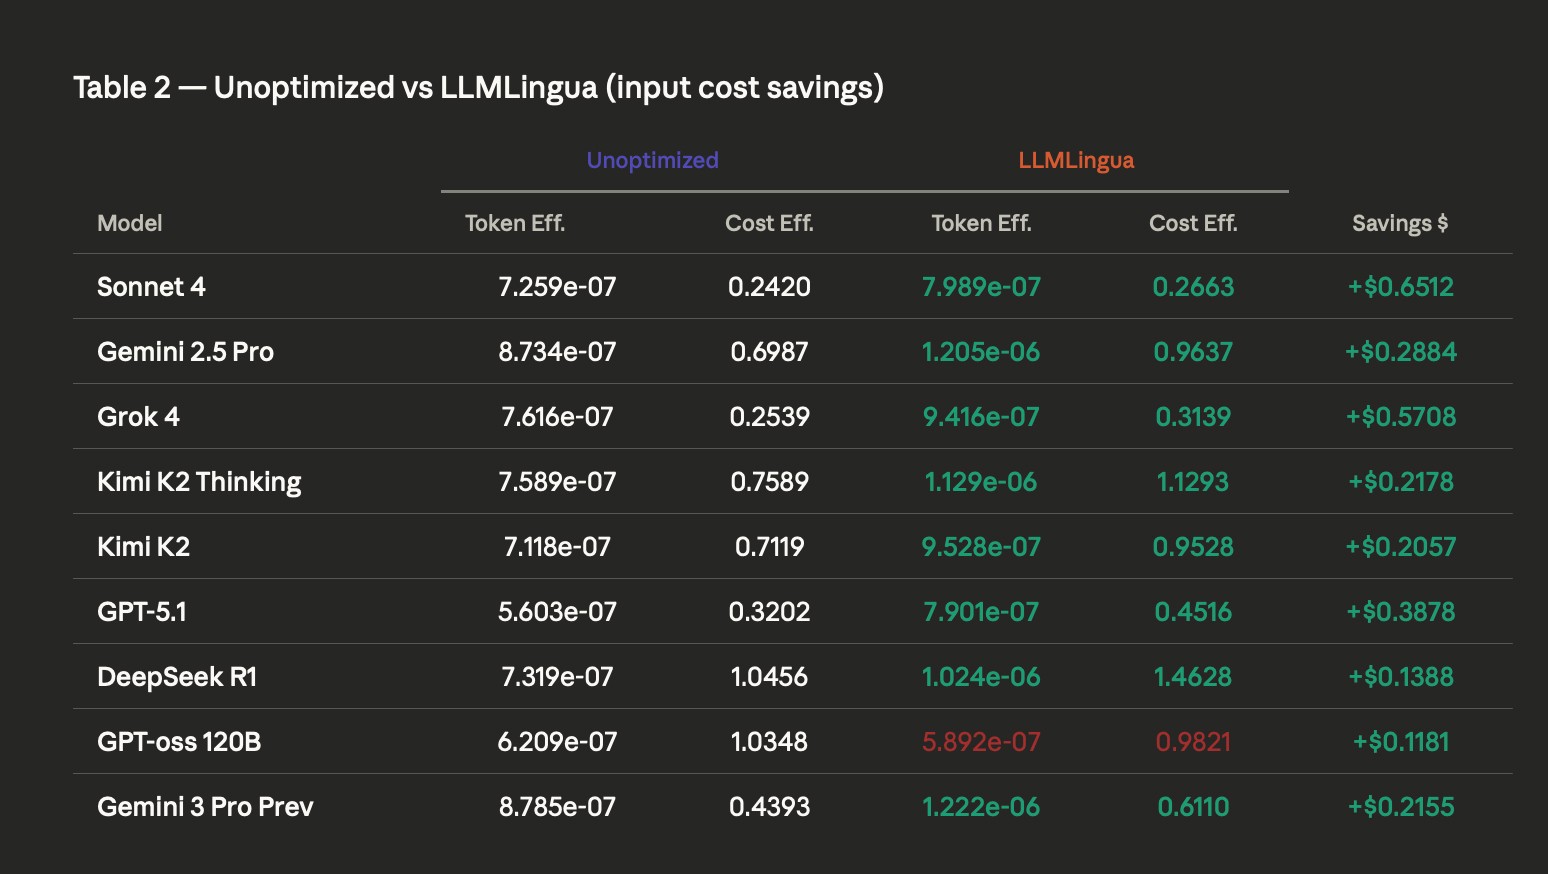Click the +$0.6512 savings value for Sonnet 4
The height and width of the screenshot is (874, 1548).
click(1400, 287)
